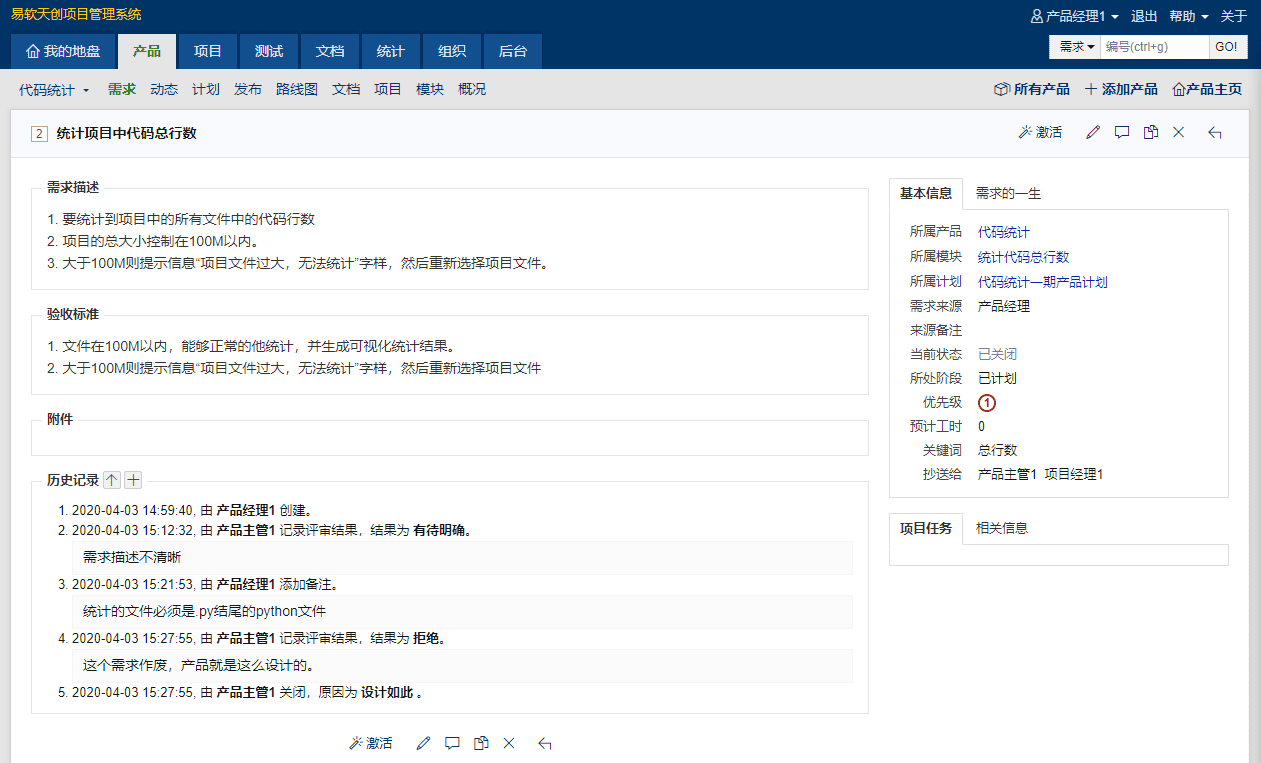The width and height of the screenshot is (1261, 763).
Task: Expand the 帮助 help menu
Action: (1189, 16)
